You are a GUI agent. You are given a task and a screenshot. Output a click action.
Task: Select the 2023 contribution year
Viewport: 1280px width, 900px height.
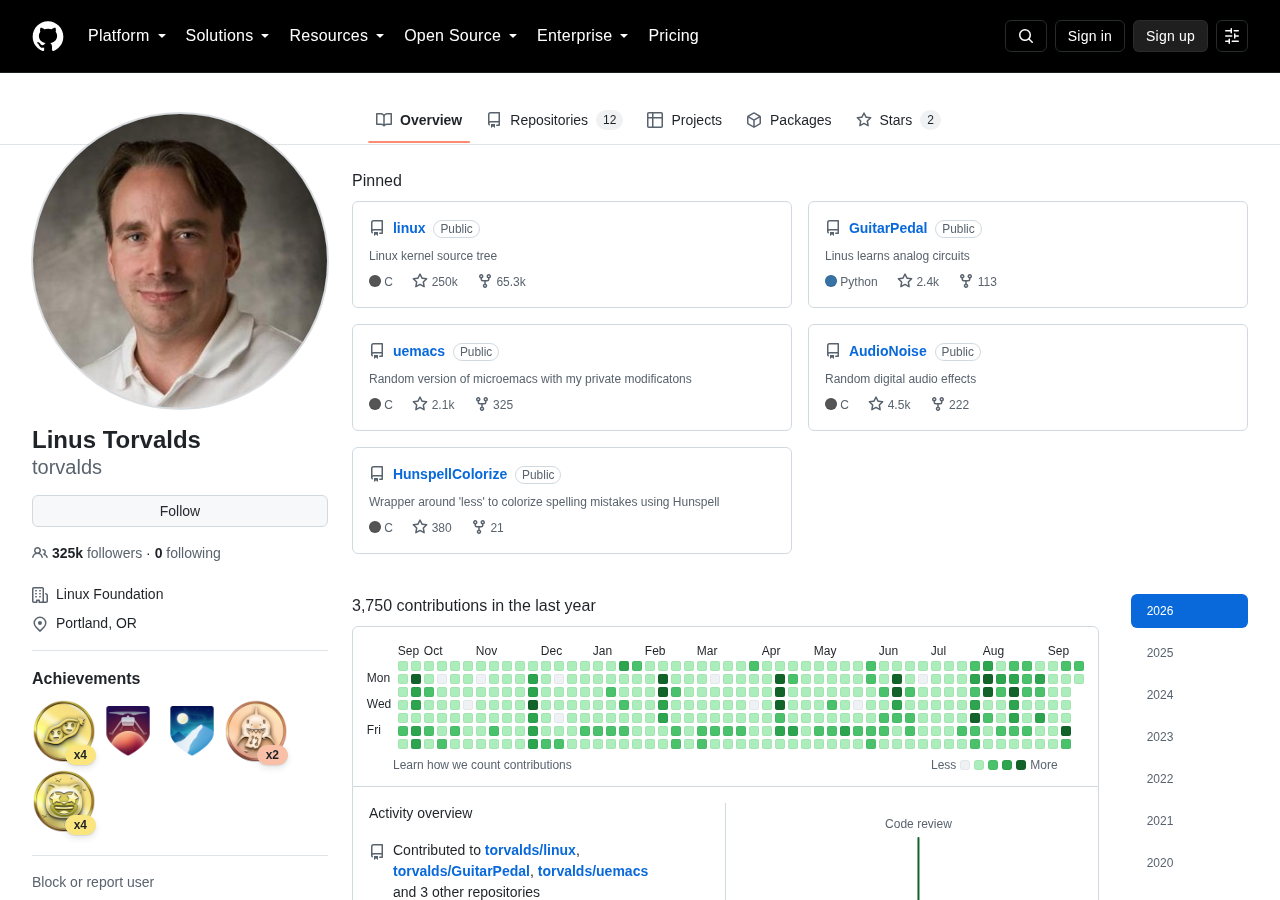click(1189, 737)
